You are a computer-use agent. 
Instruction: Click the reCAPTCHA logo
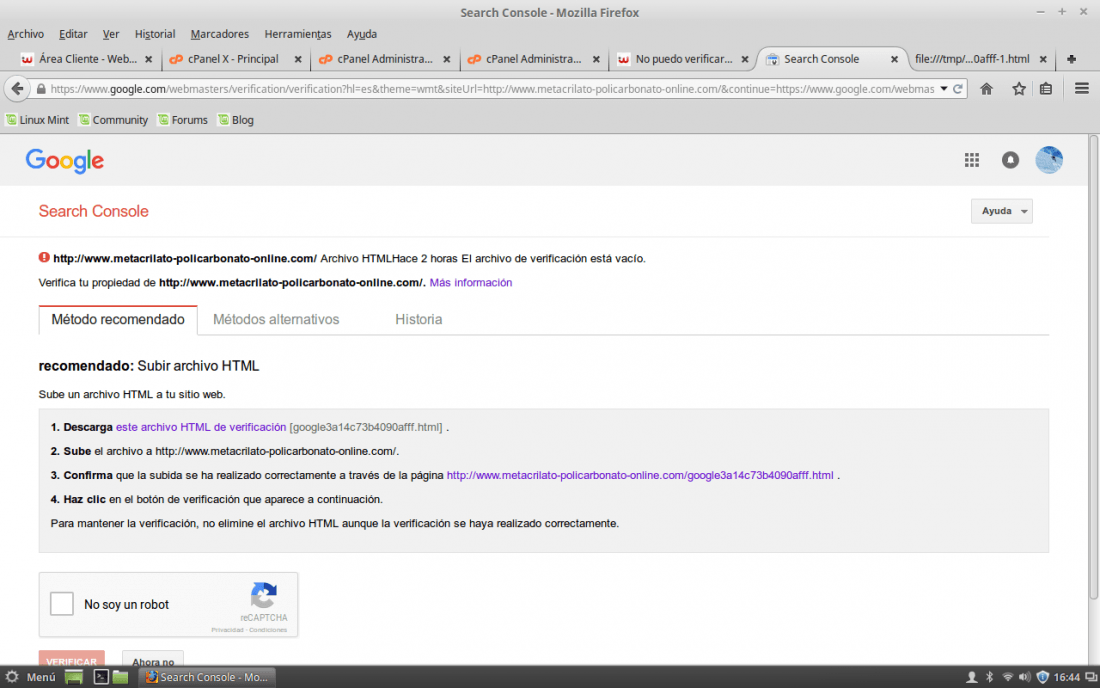tap(264, 595)
